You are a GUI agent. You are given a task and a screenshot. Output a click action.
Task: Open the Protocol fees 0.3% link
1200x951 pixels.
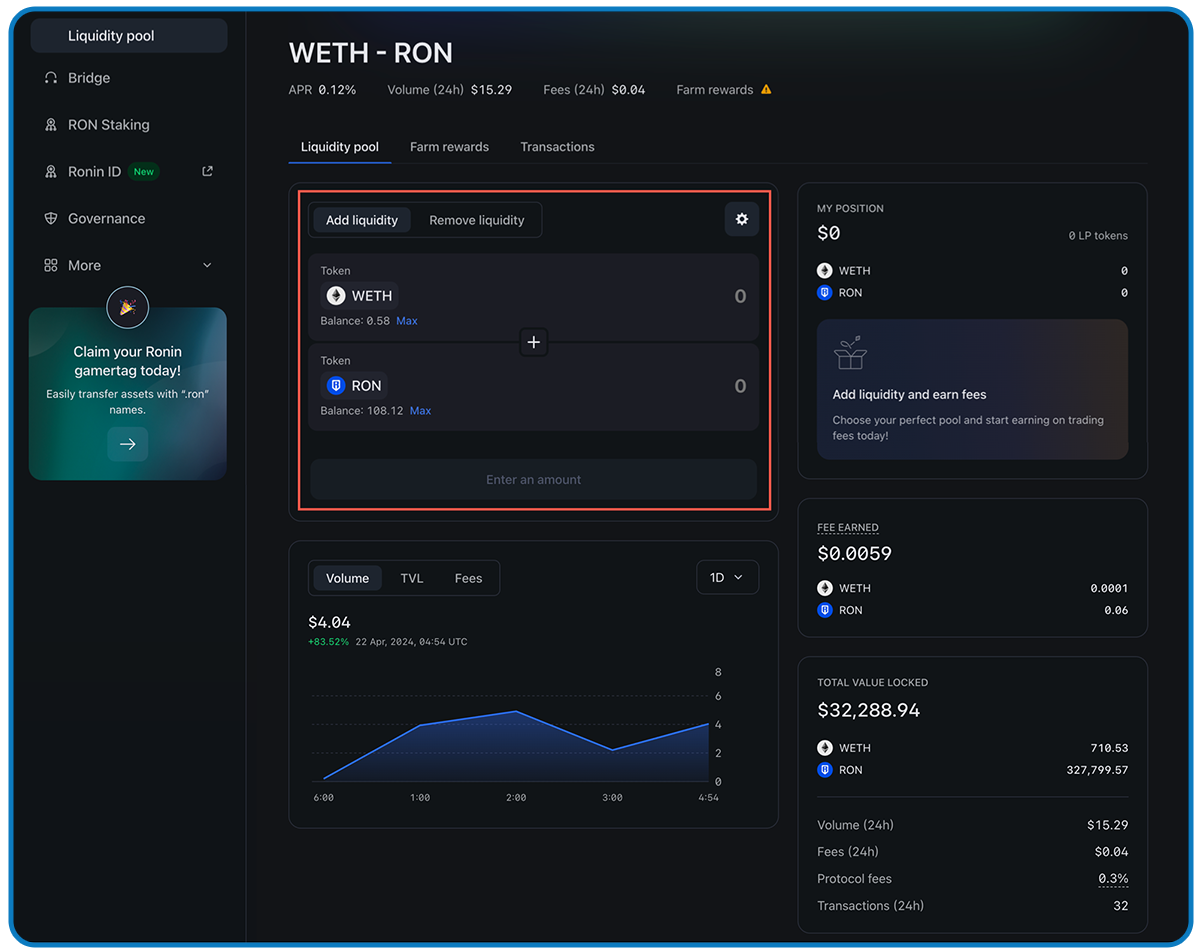(1113, 878)
